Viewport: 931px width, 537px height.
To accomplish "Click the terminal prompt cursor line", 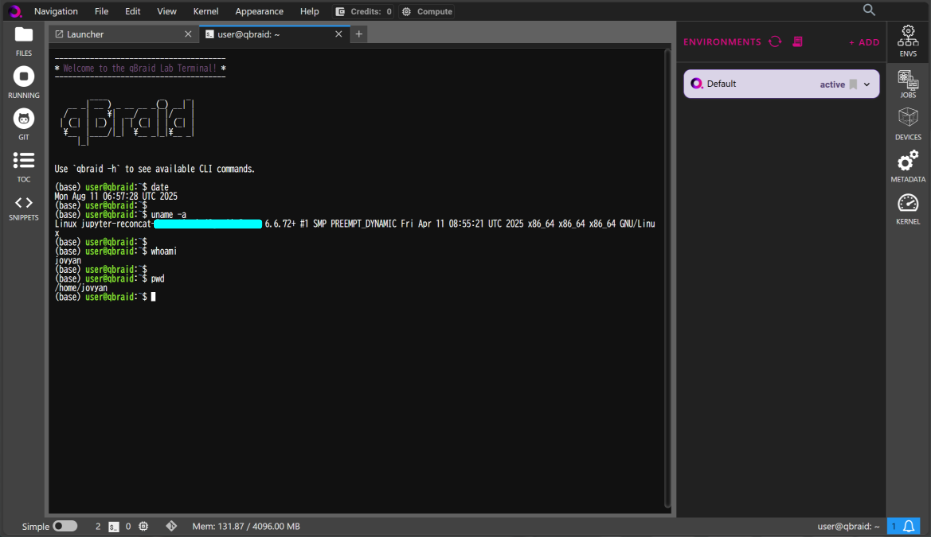I will pos(105,297).
